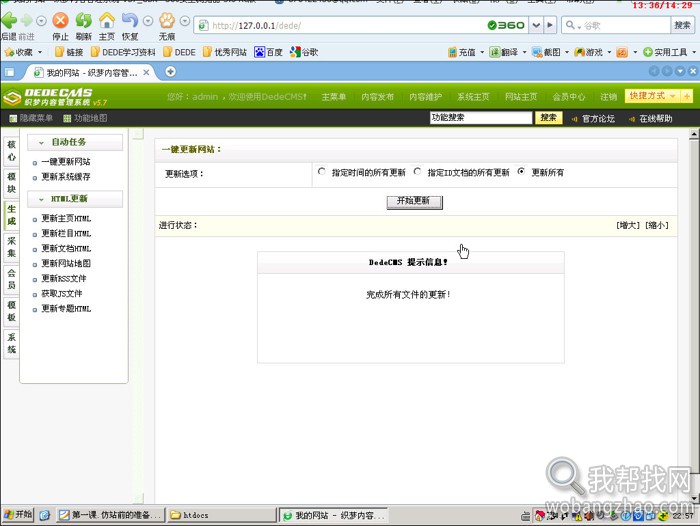Click the blue Restore undo icon
700x526 pixels.
(130, 20)
